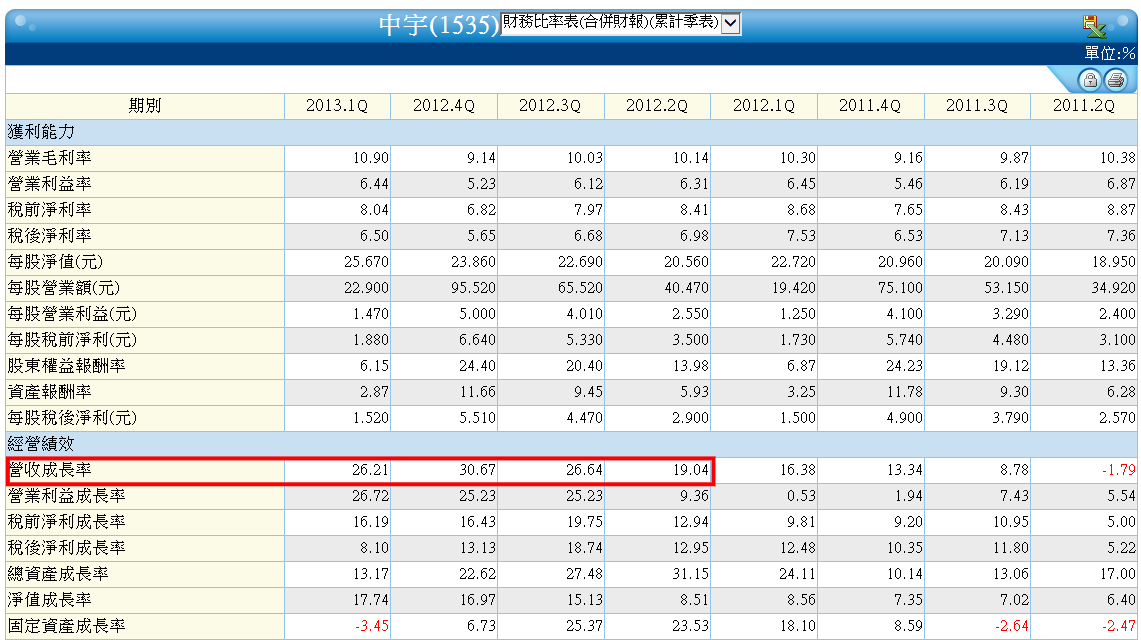Click the 中宇(1535) title text
Image resolution: width=1141 pixels, height=640 pixels.
click(x=439, y=25)
